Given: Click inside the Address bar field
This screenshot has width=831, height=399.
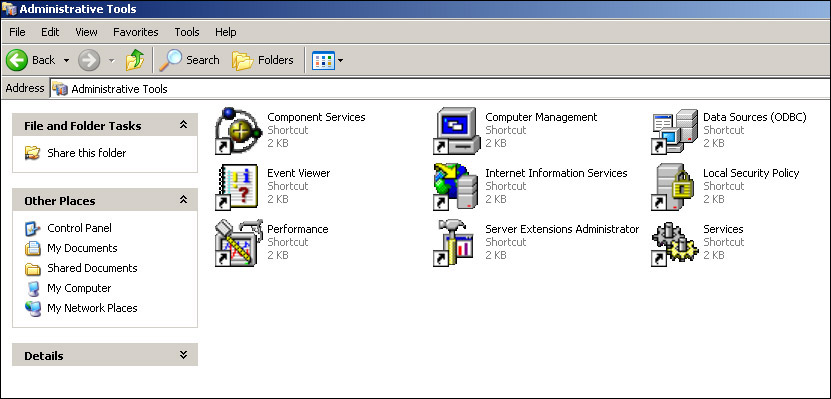Looking at the screenshot, I should click(x=440, y=88).
